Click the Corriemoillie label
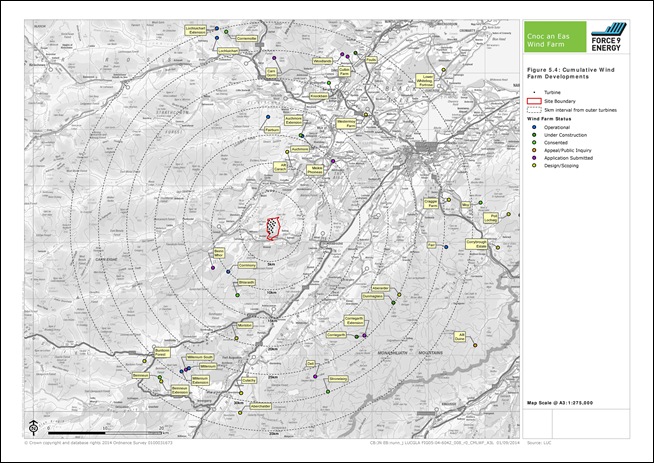 click(246, 38)
